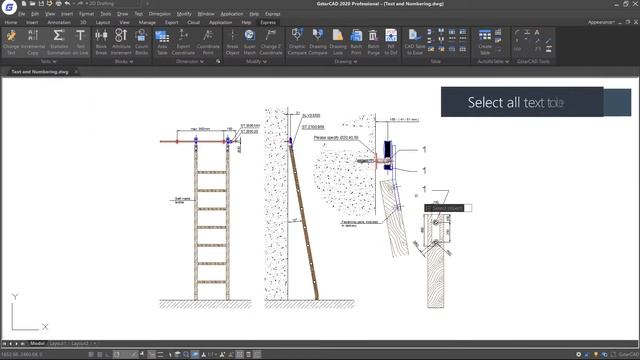Open the Dimension panel dialog launcher arrow
The width and height of the screenshot is (640, 360).
pos(218,62)
